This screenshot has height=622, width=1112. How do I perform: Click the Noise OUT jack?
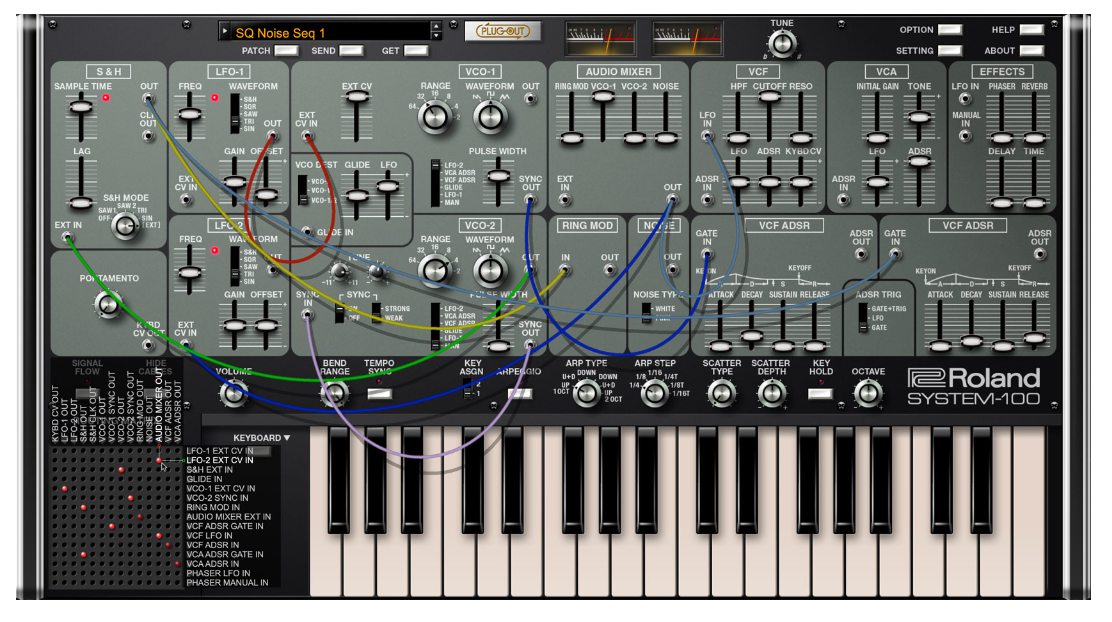(672, 270)
